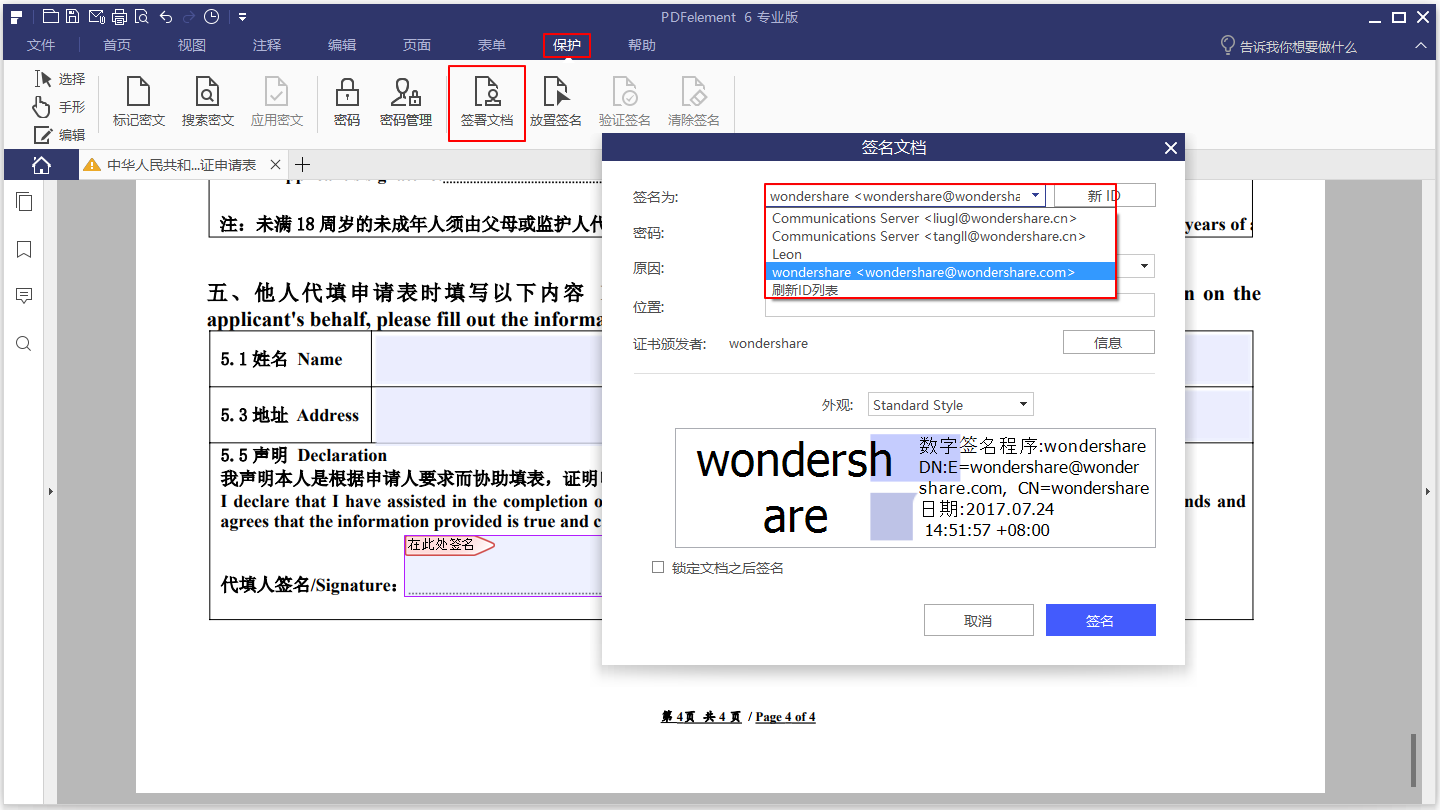Click the 5.1 姓名 Name form field
The width and height of the screenshot is (1440, 810).
(486, 359)
